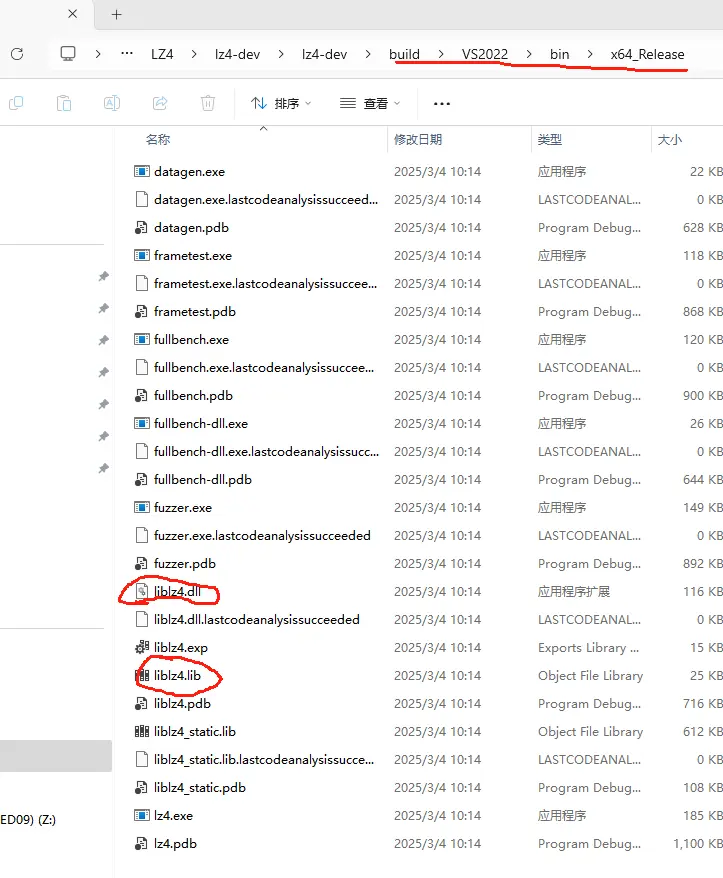Click the LZ4 breadcrumb segment
This screenshot has width=723, height=878.
tap(162, 54)
